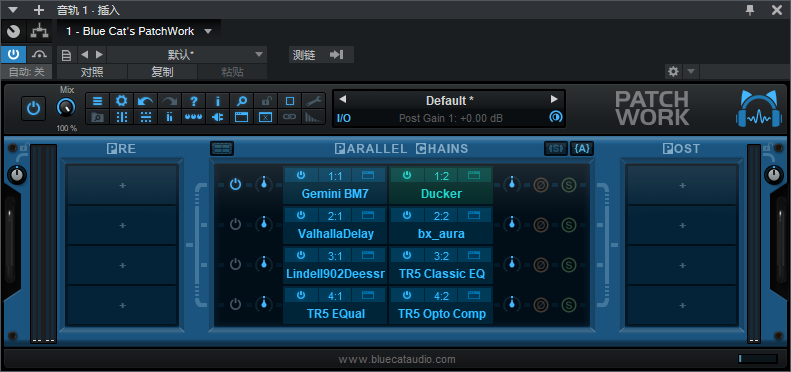
Task: Open PatchWork settings gear icon
Action: pos(122,100)
